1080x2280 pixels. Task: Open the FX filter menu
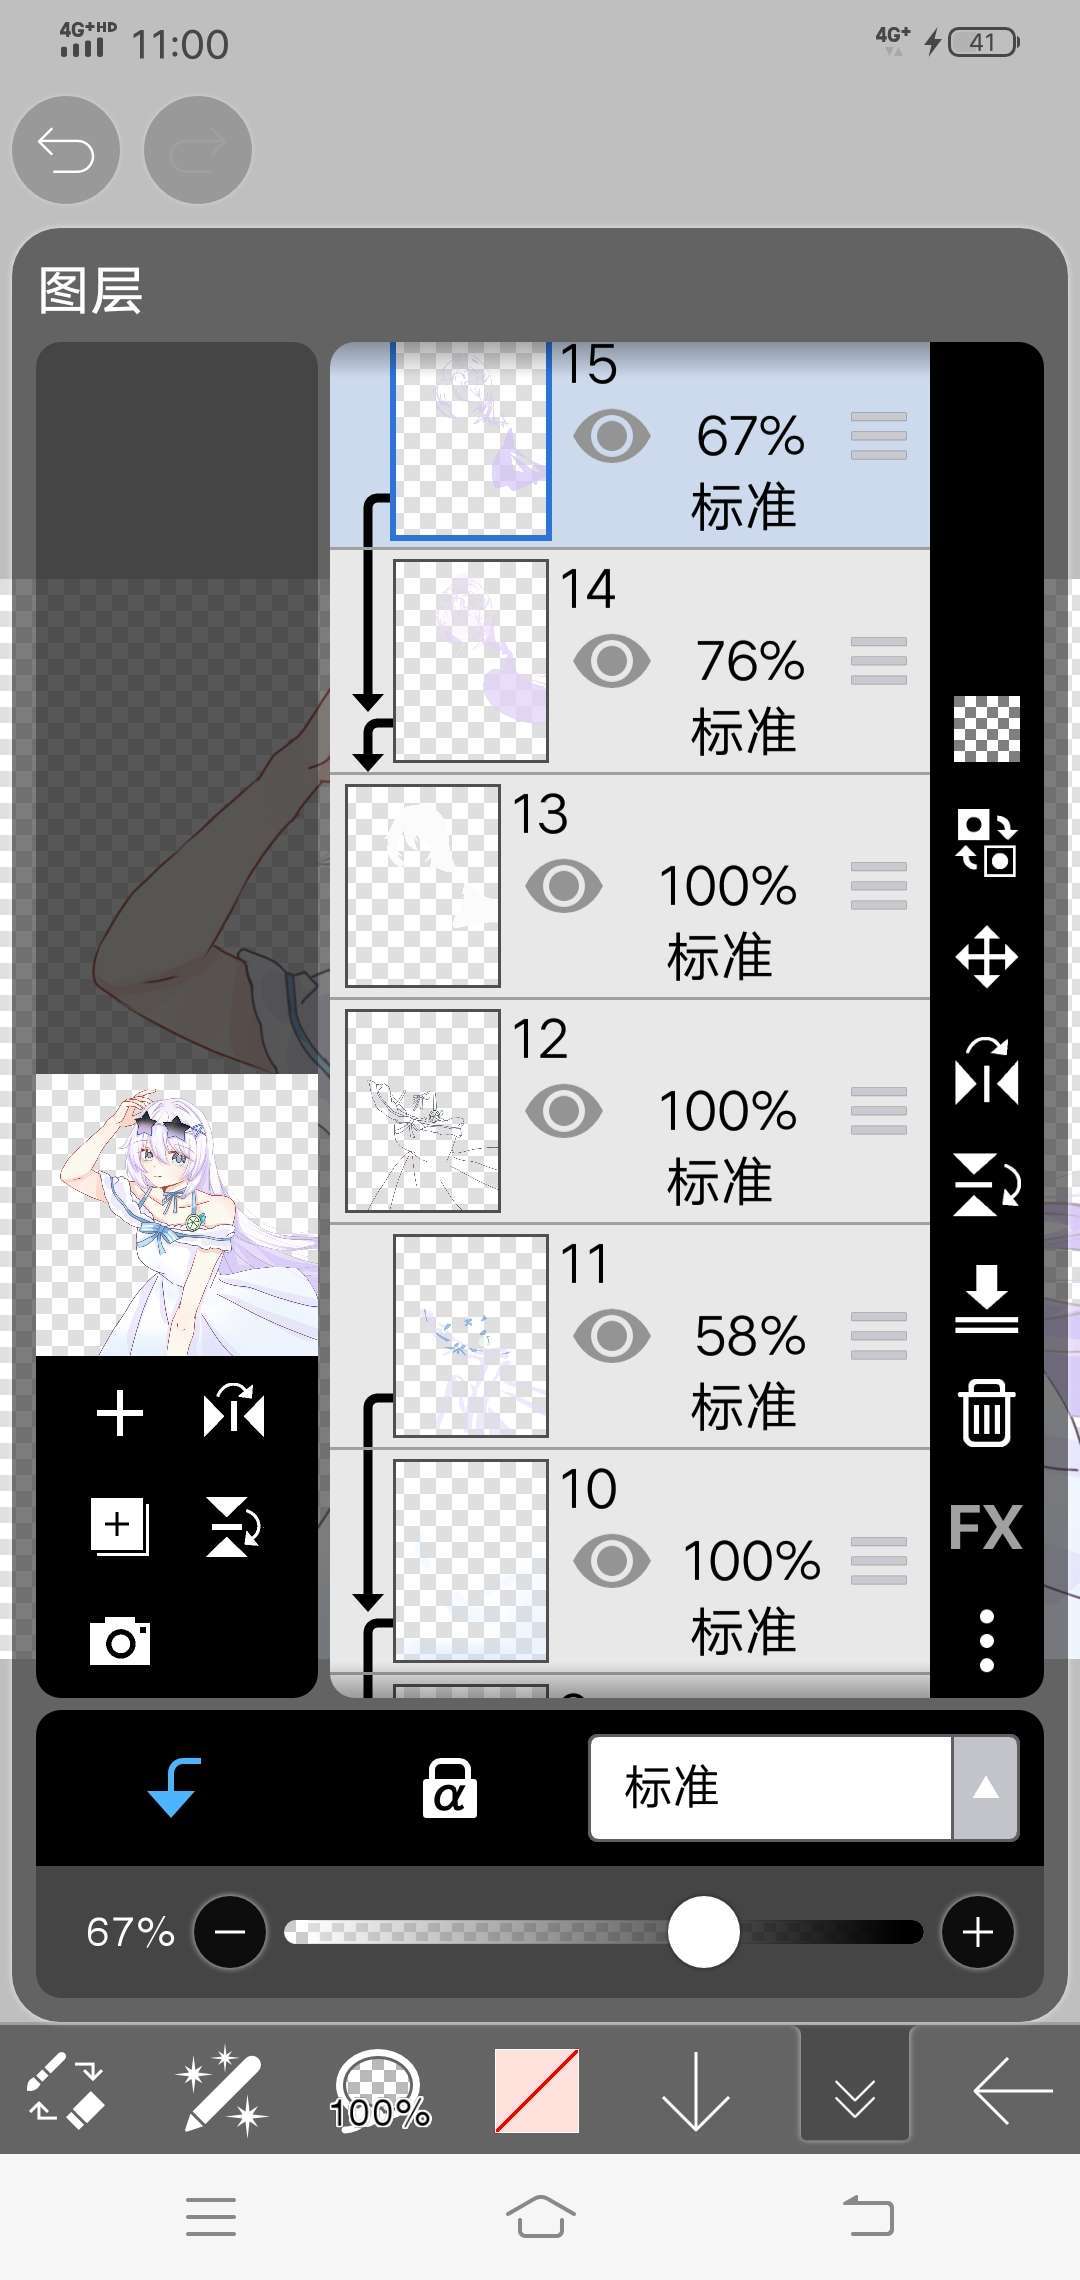pos(986,1528)
